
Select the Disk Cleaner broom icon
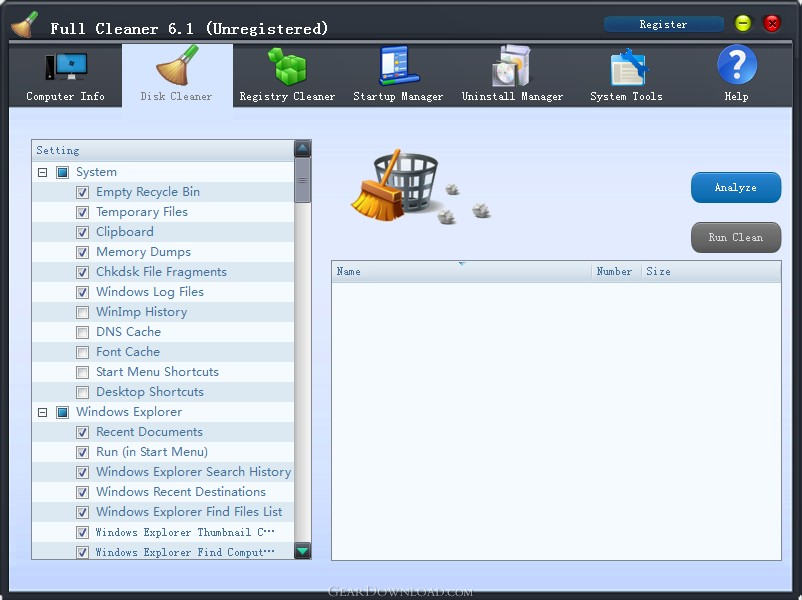177,65
